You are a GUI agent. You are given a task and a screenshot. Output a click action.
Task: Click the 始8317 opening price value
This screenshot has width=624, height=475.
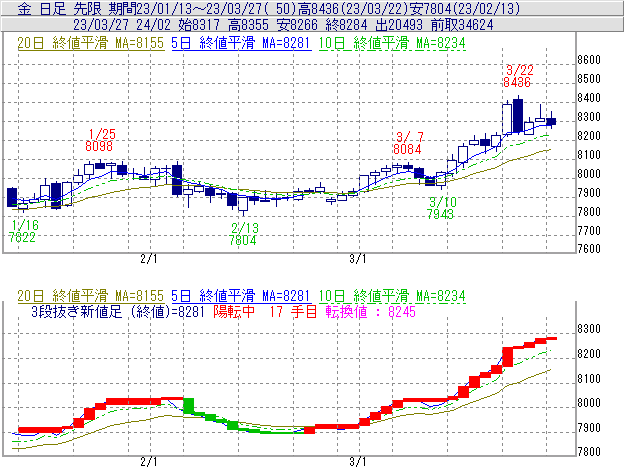(x=199, y=25)
